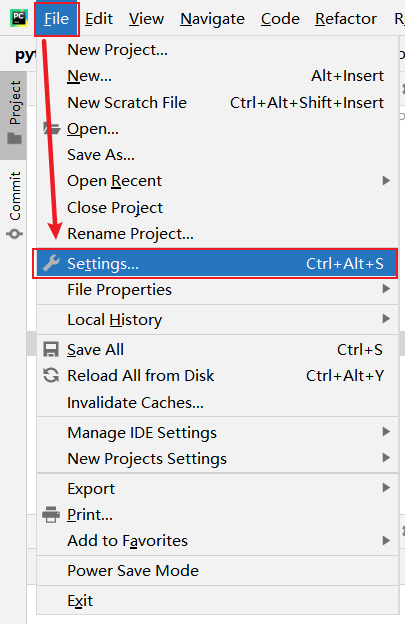
Task: Click the floppy disk Save All icon
Action: [x=51, y=349]
